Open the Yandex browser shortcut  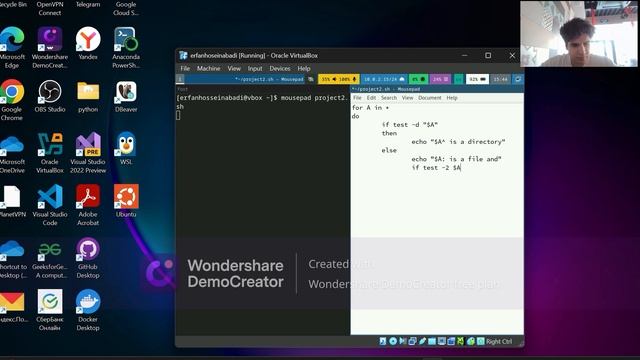coord(88,44)
